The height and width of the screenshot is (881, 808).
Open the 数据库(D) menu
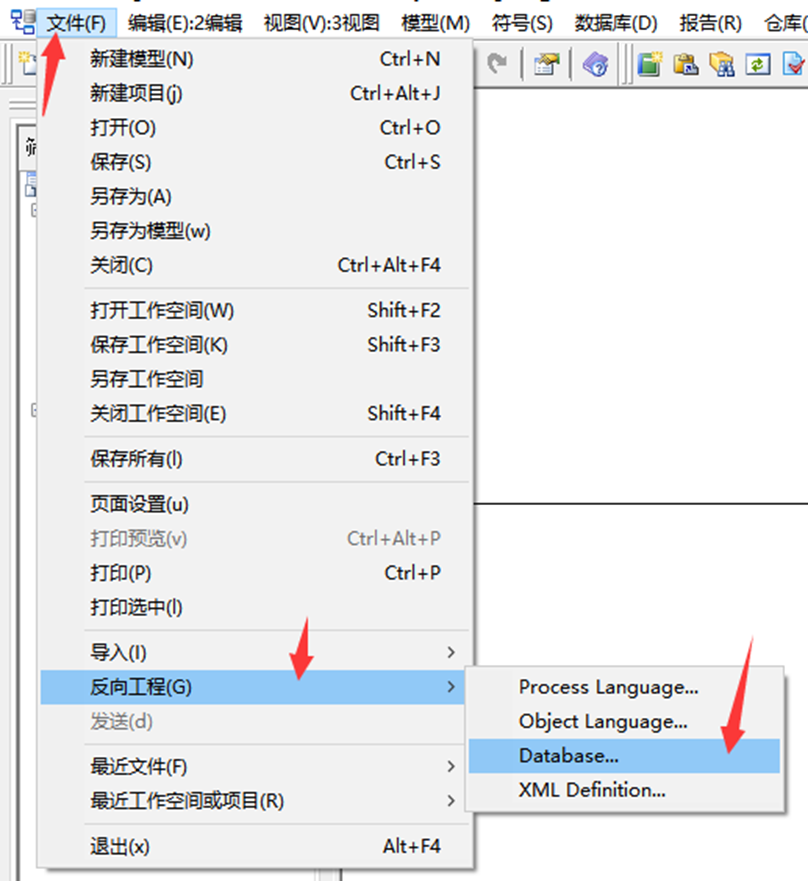(616, 23)
